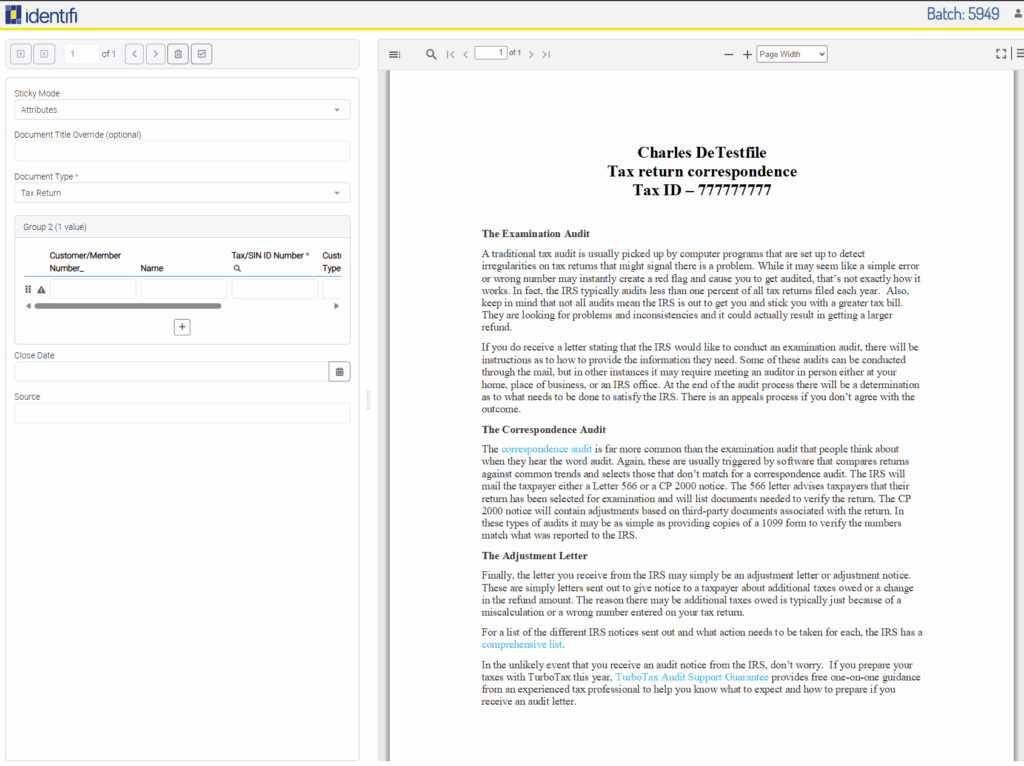
Task: Go to next document with right chevron button
Action: click(x=155, y=54)
